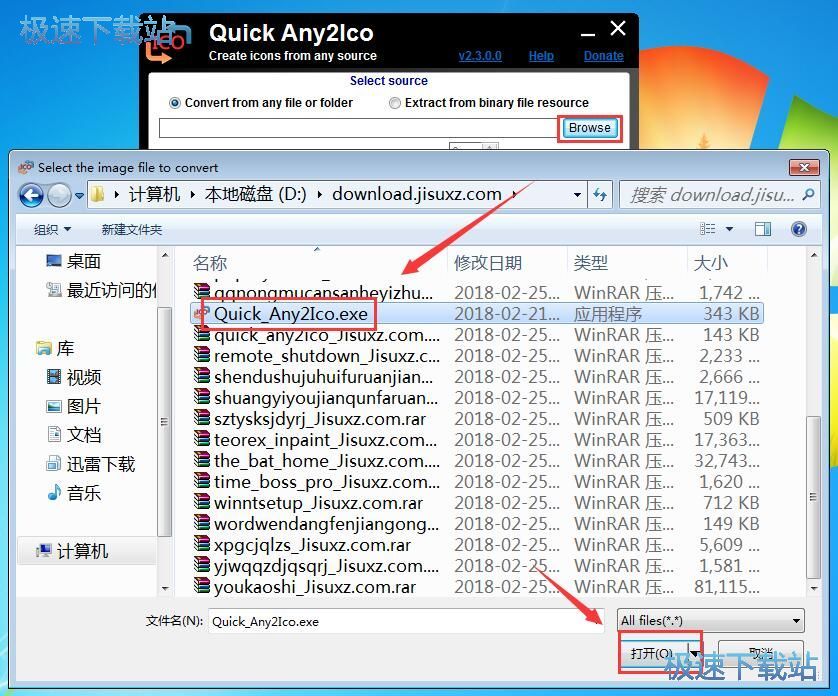The height and width of the screenshot is (696, 838).
Task: Select 音乐 library
Action: click(73, 493)
